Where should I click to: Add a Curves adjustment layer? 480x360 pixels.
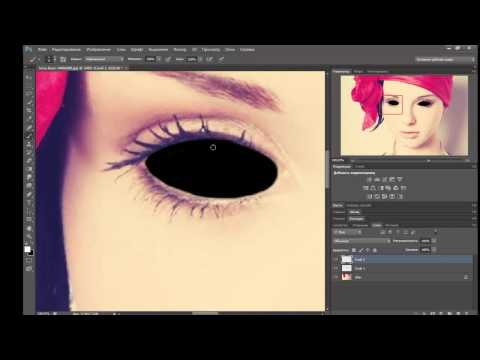pyautogui.click(x=384, y=180)
